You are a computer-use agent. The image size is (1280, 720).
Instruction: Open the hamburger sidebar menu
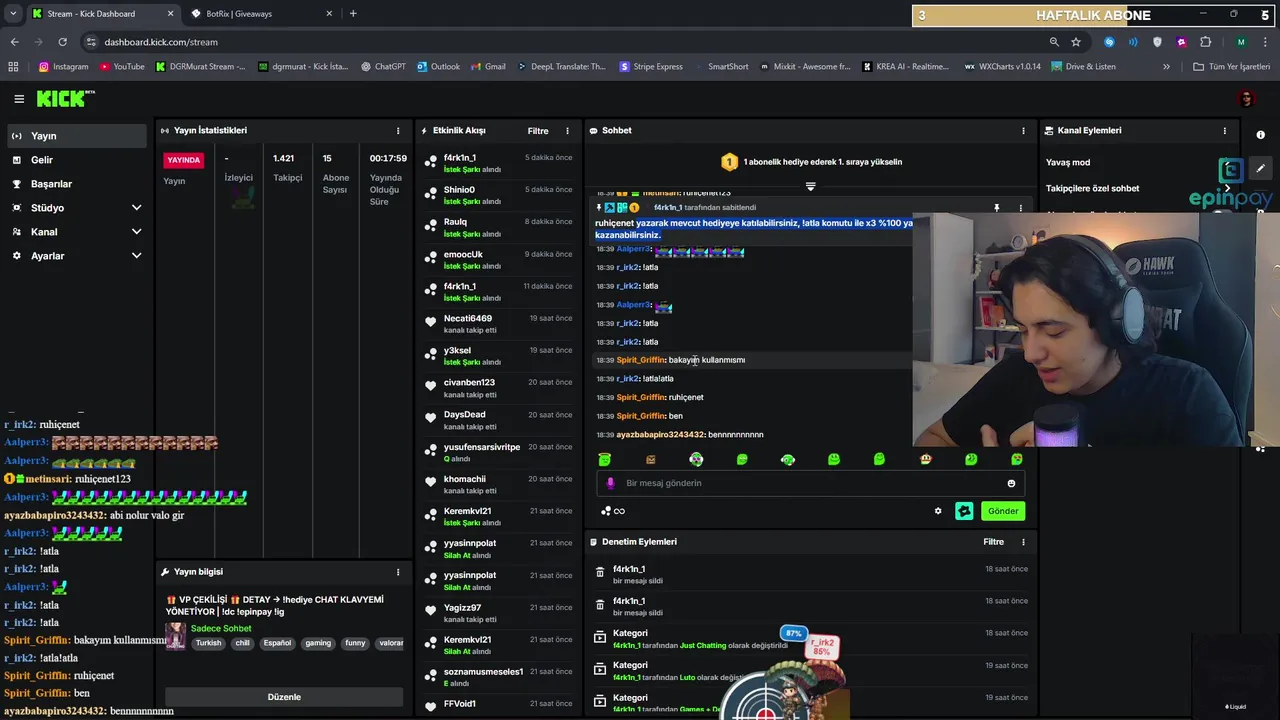19,99
